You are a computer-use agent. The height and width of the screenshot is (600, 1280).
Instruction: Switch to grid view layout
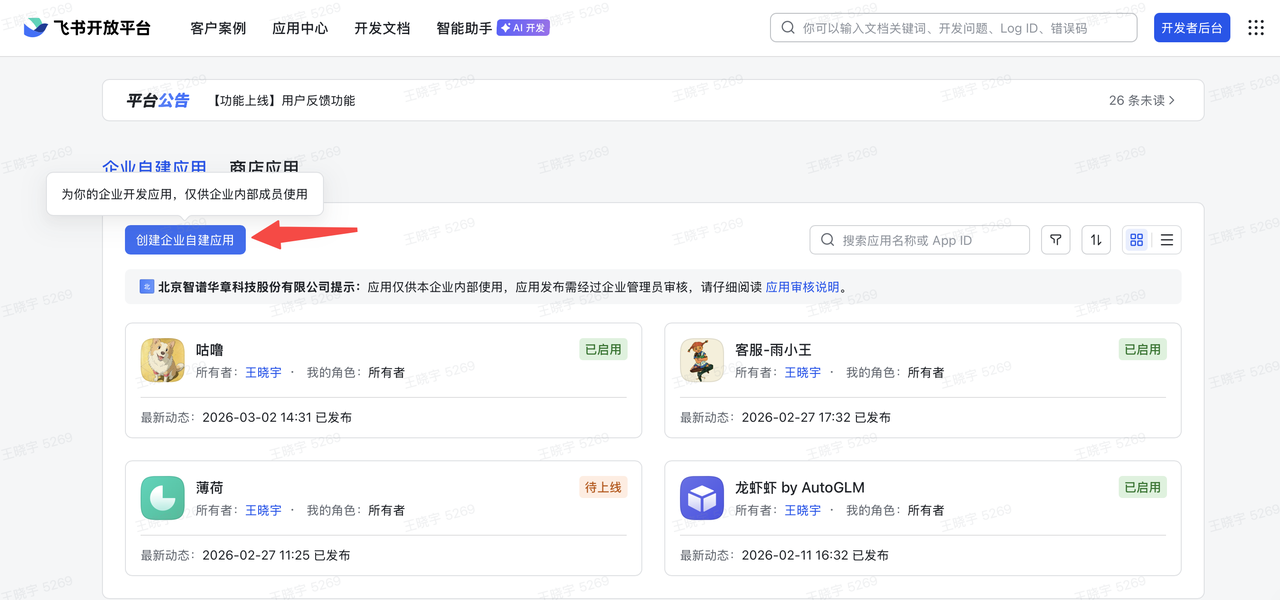point(1136,240)
